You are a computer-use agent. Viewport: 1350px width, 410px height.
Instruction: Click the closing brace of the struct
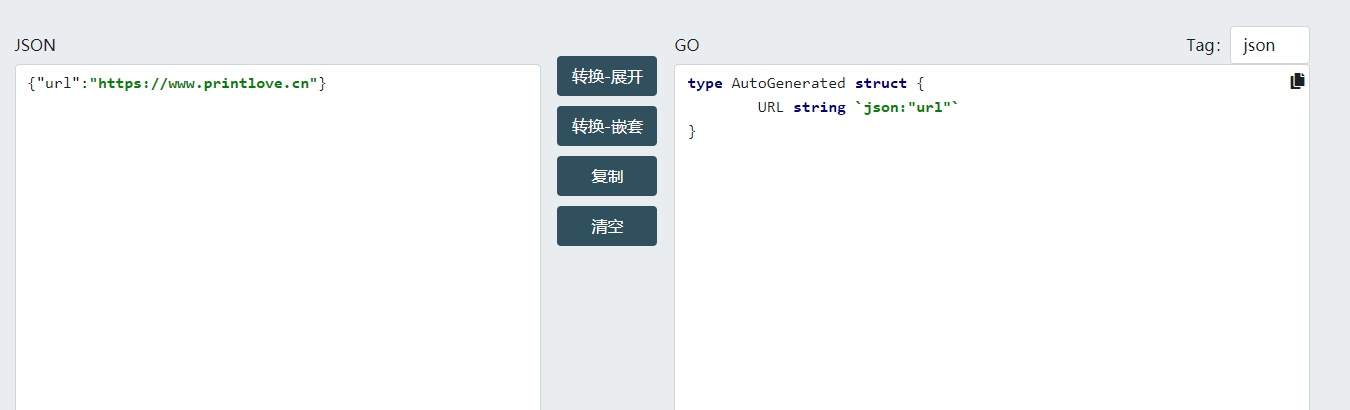point(692,131)
